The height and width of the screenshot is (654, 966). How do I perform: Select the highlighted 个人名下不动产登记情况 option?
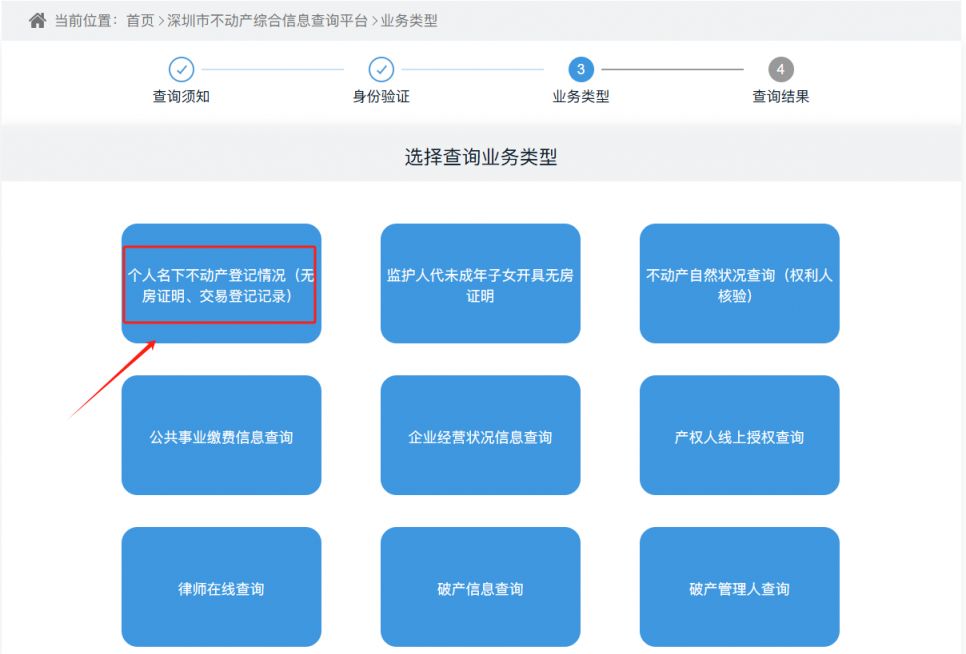(x=220, y=284)
